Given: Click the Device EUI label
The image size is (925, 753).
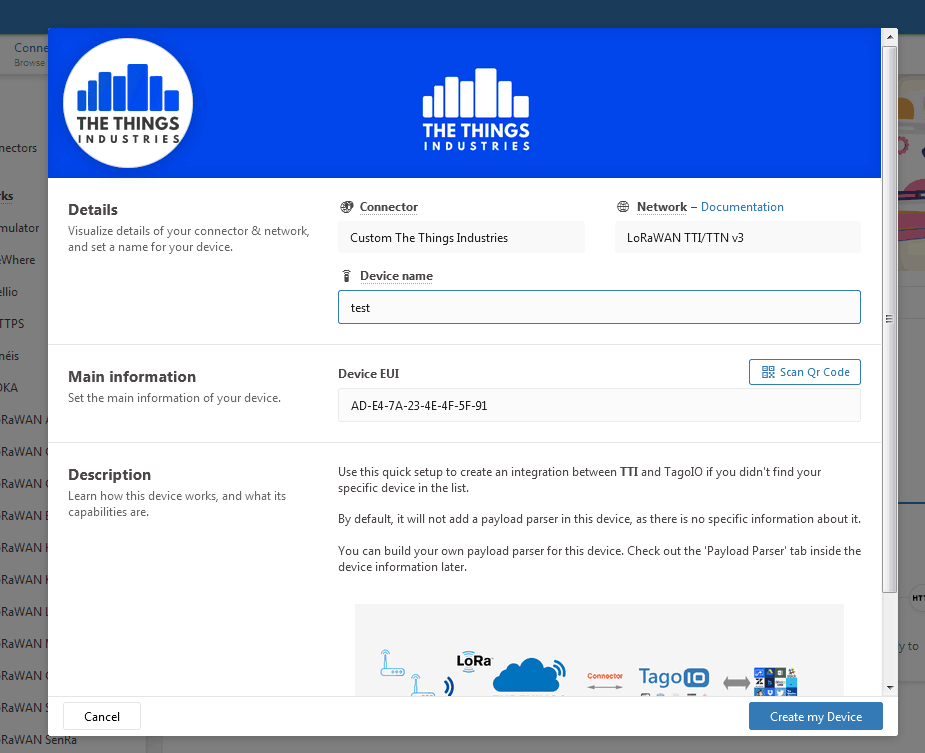Looking at the screenshot, I should pyautogui.click(x=369, y=374).
